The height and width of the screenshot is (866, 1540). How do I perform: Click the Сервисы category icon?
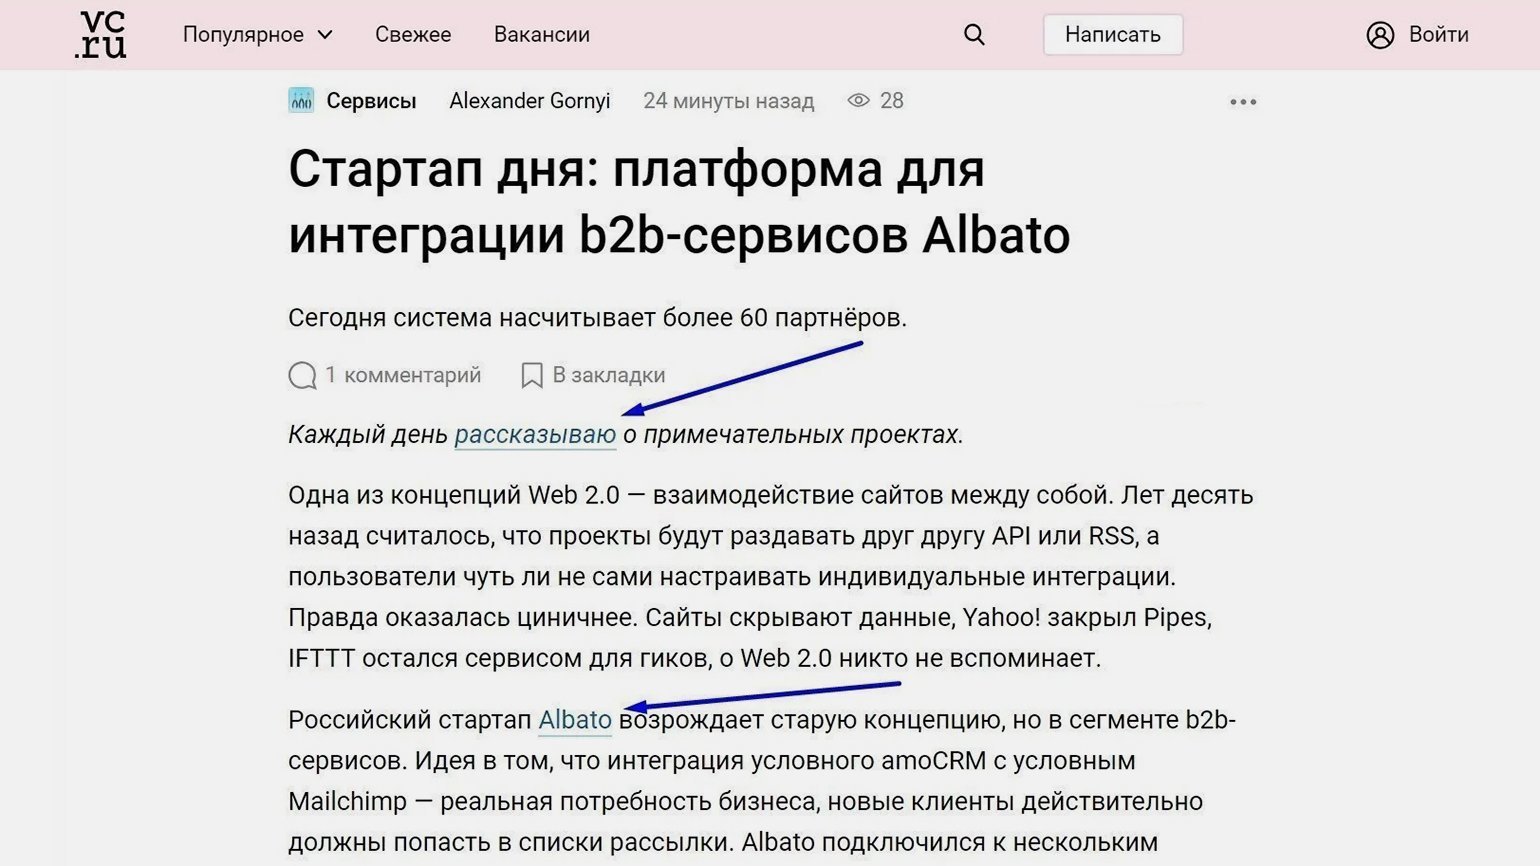301,101
